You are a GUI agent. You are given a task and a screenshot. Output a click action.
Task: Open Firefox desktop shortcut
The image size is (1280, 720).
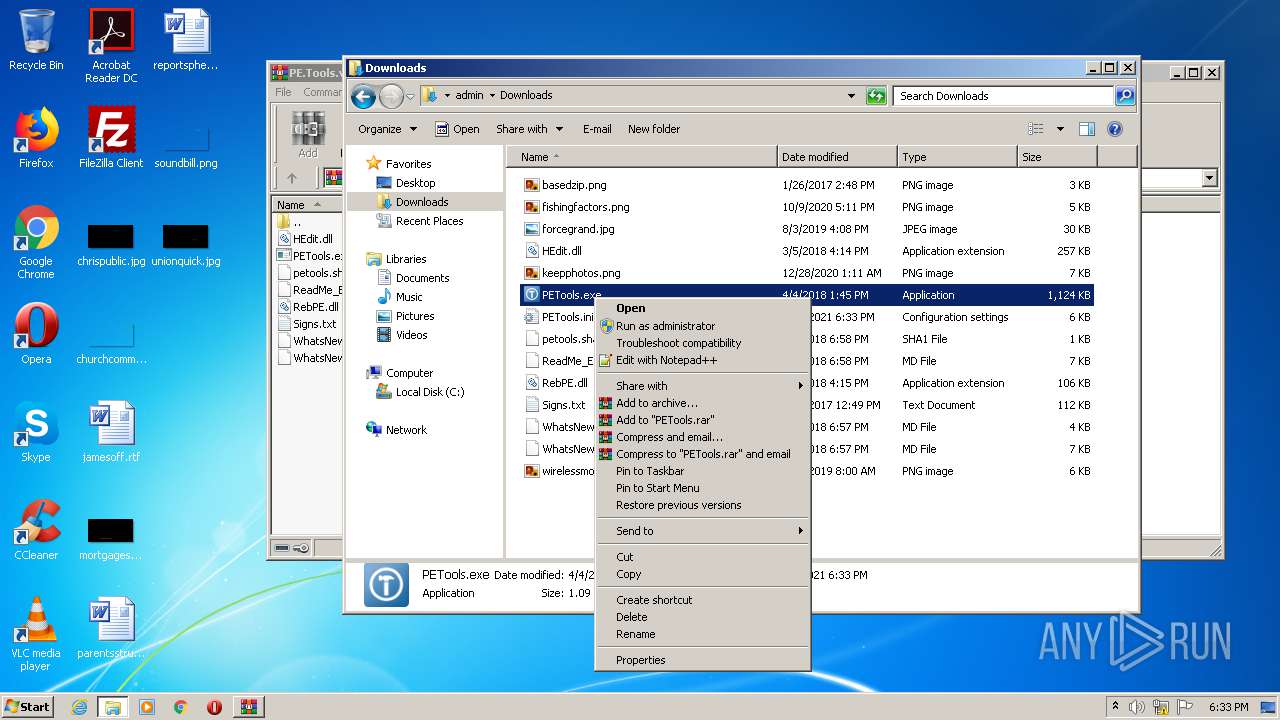36,138
